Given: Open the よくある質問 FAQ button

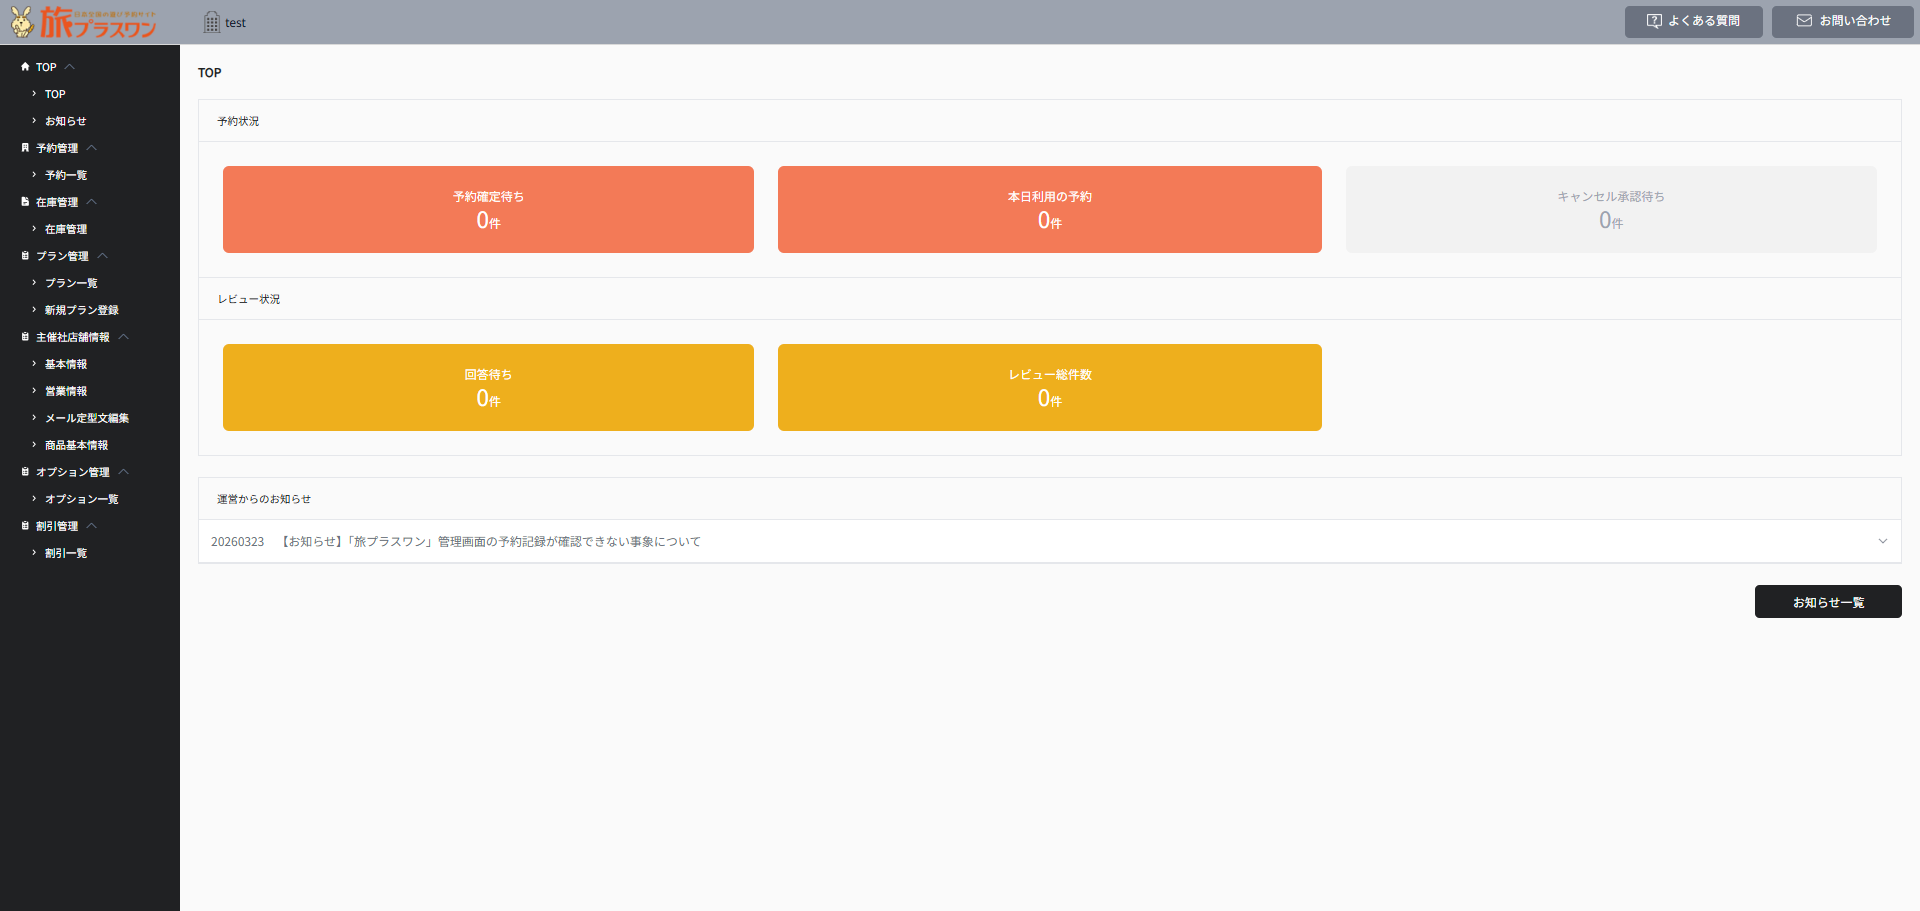Looking at the screenshot, I should pyautogui.click(x=1693, y=21).
